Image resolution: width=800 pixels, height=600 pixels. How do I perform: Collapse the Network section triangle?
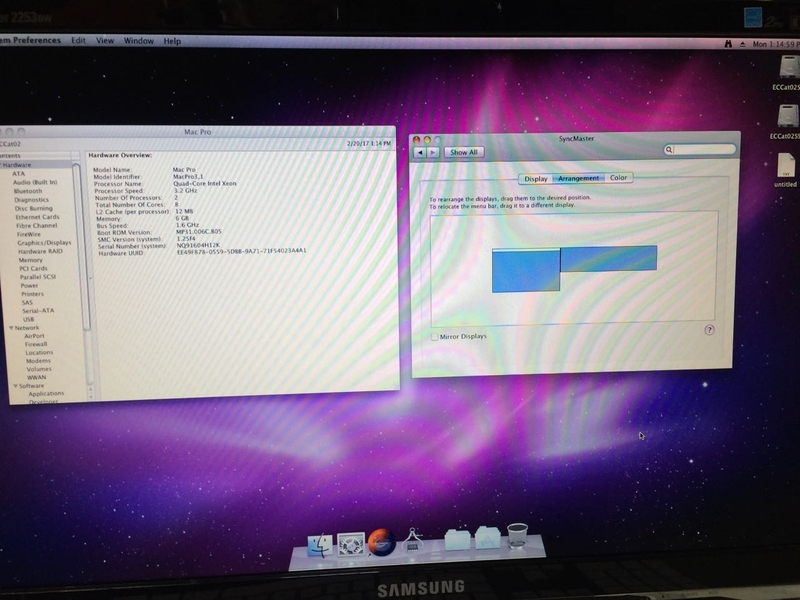(x=11, y=328)
